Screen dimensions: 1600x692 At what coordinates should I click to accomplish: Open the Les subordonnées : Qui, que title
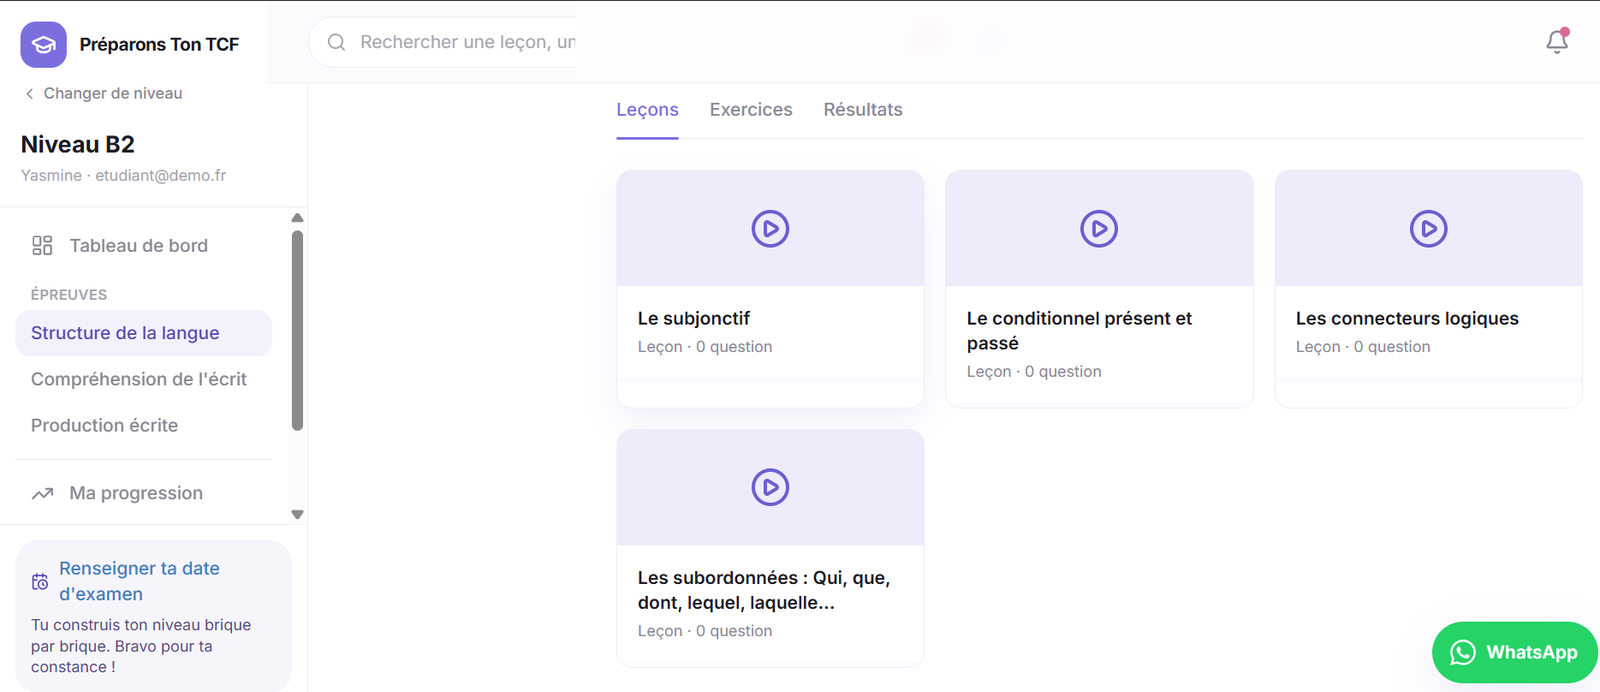(x=764, y=590)
